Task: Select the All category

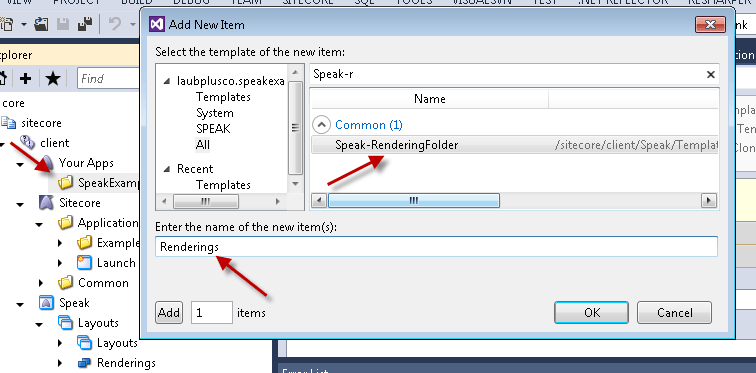Action: pyautogui.click(x=202, y=145)
